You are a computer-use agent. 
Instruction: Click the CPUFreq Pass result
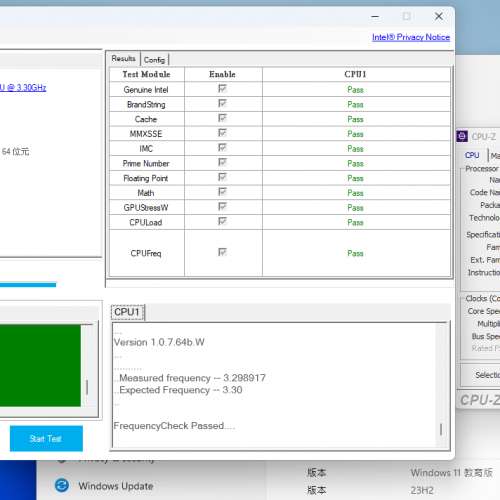coord(355,253)
